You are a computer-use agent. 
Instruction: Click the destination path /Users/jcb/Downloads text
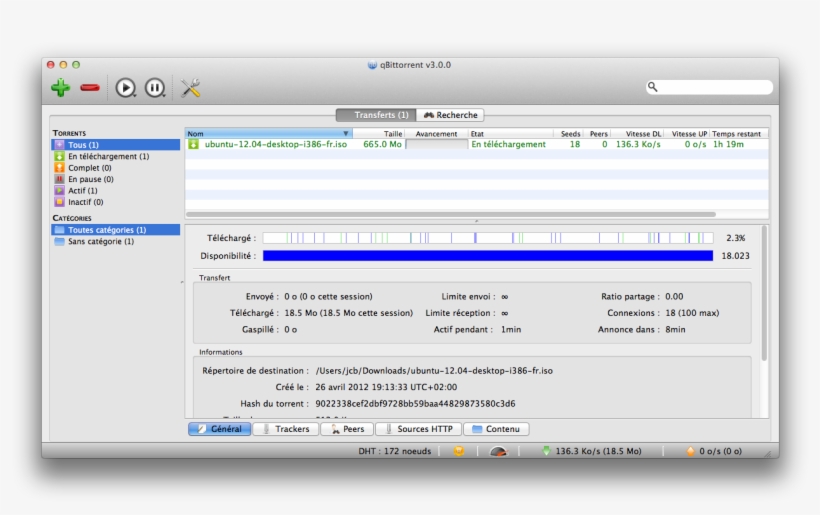pos(434,371)
